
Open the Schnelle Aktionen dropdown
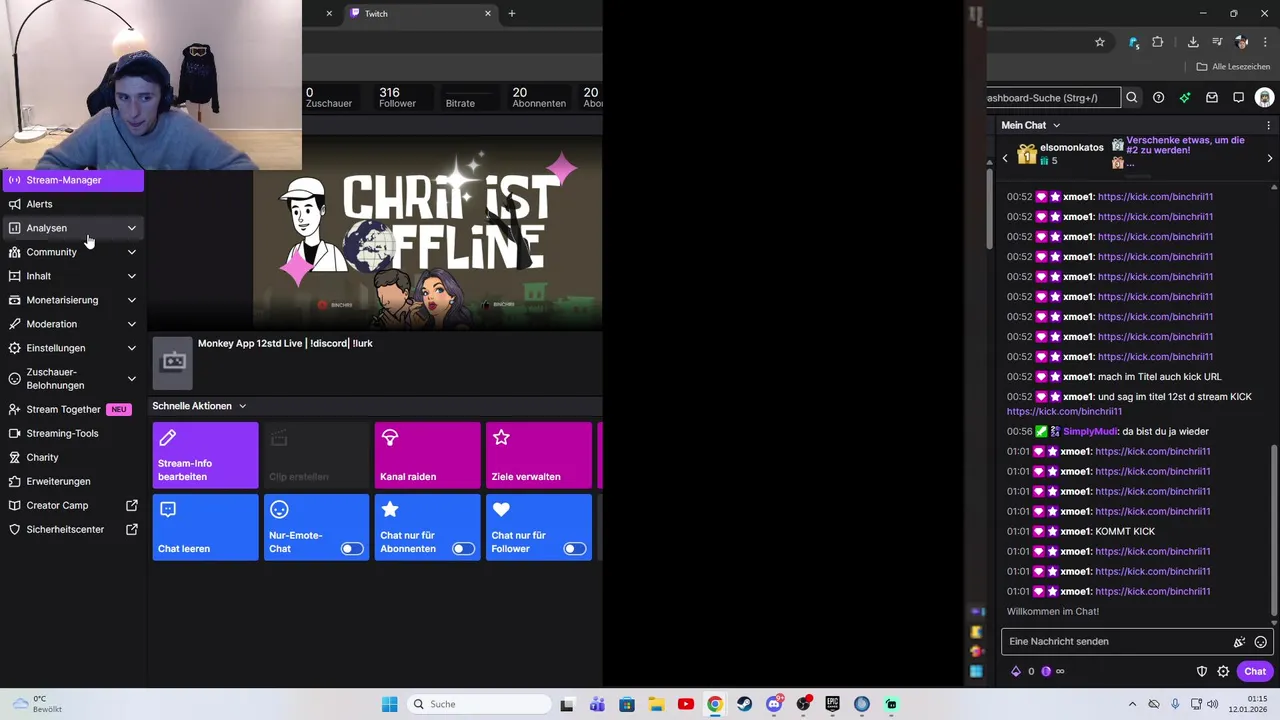click(x=199, y=406)
